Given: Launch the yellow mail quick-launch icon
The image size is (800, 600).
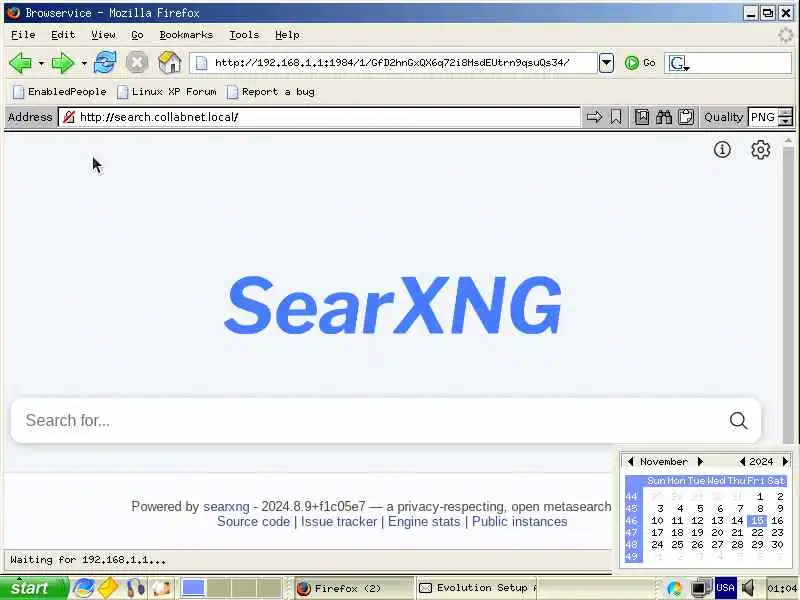Looking at the screenshot, I should [108, 588].
